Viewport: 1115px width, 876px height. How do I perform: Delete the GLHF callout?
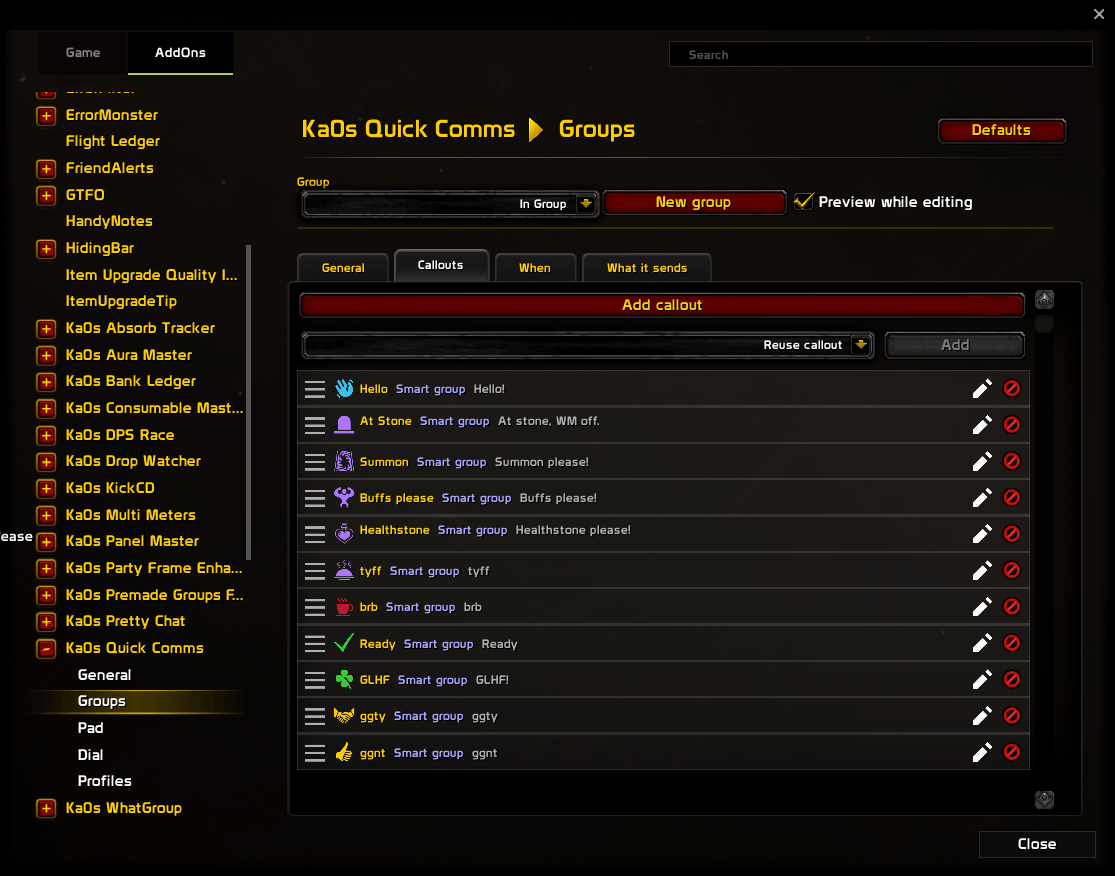point(1012,679)
